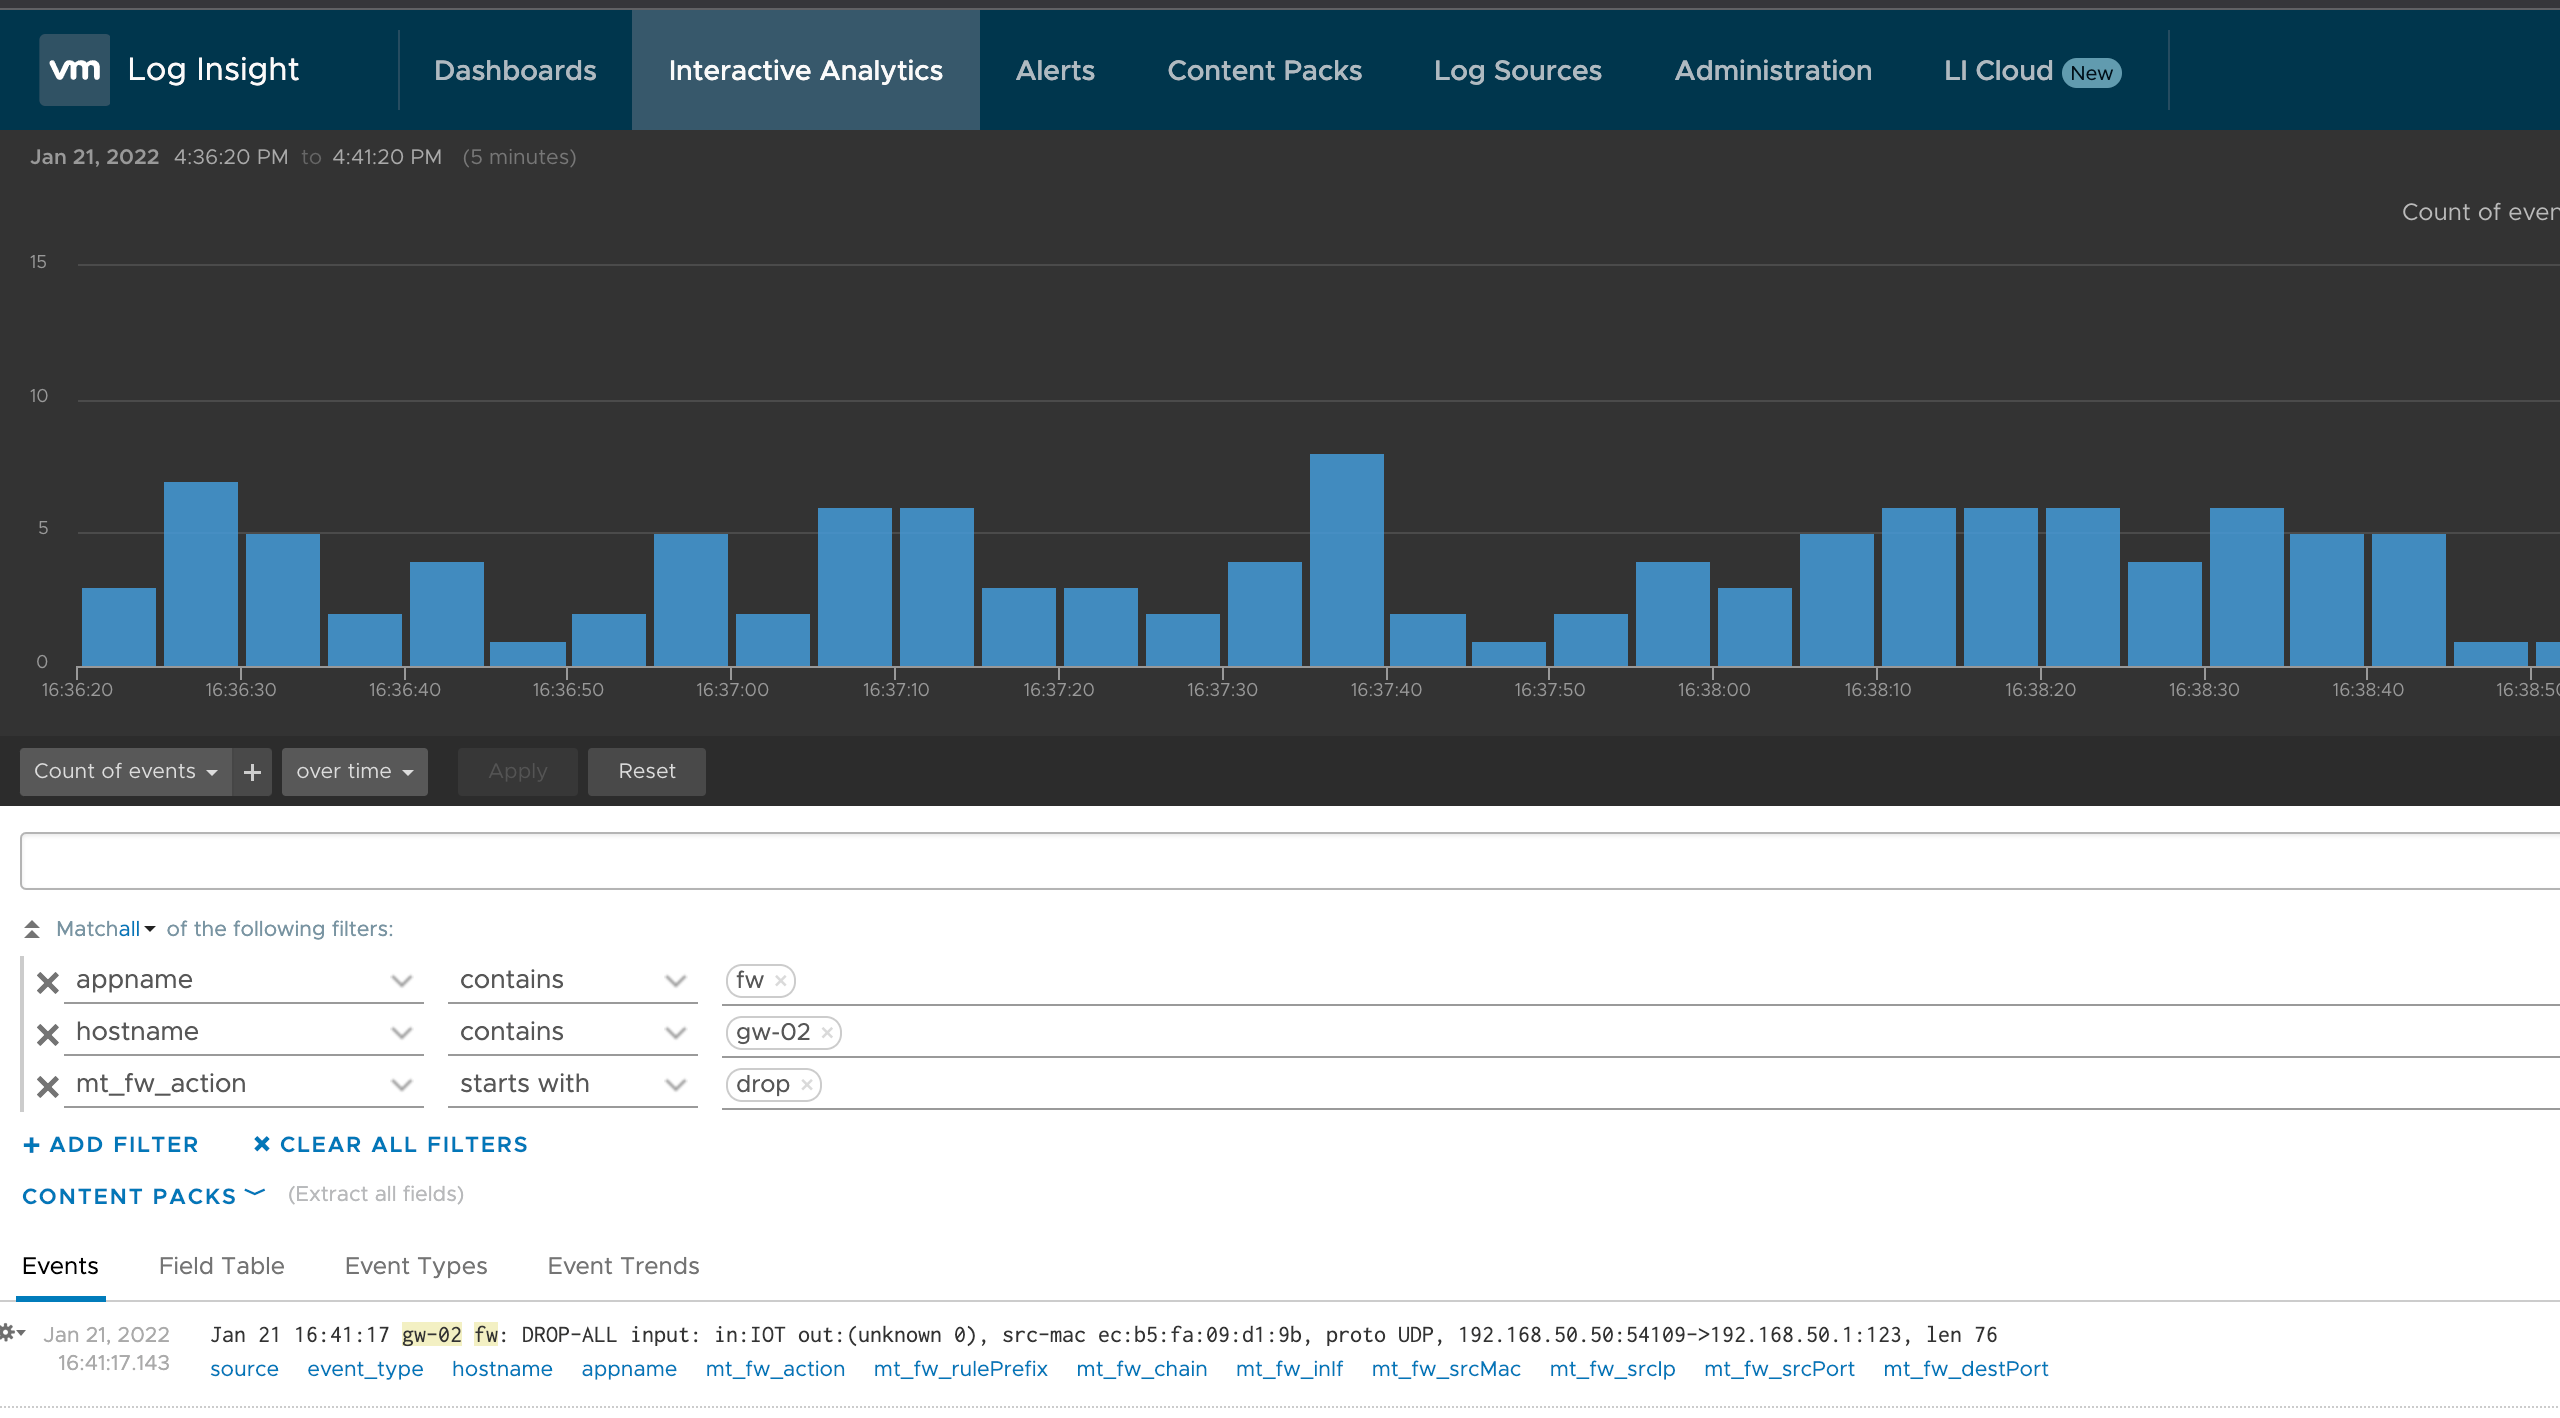Screen dimensions: 2560x1418
Task: Switch to Field Table tab
Action: point(221,1266)
